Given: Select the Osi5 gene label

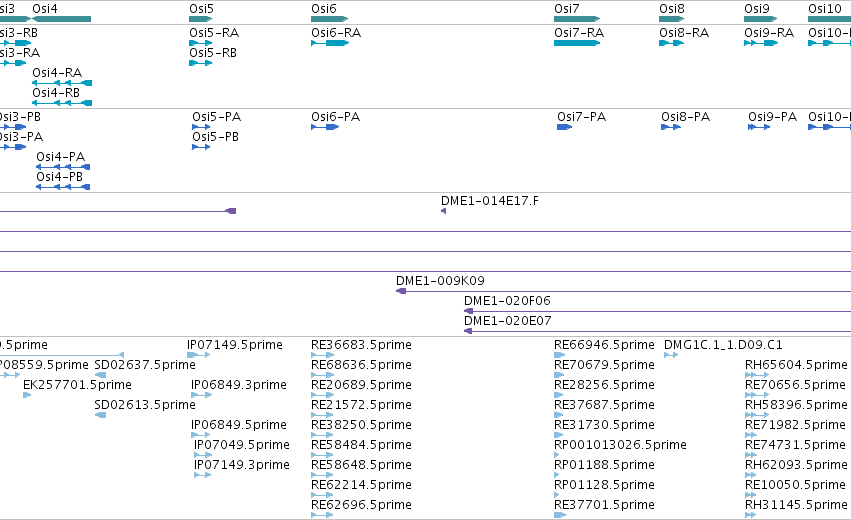Looking at the screenshot, I should point(201,9).
